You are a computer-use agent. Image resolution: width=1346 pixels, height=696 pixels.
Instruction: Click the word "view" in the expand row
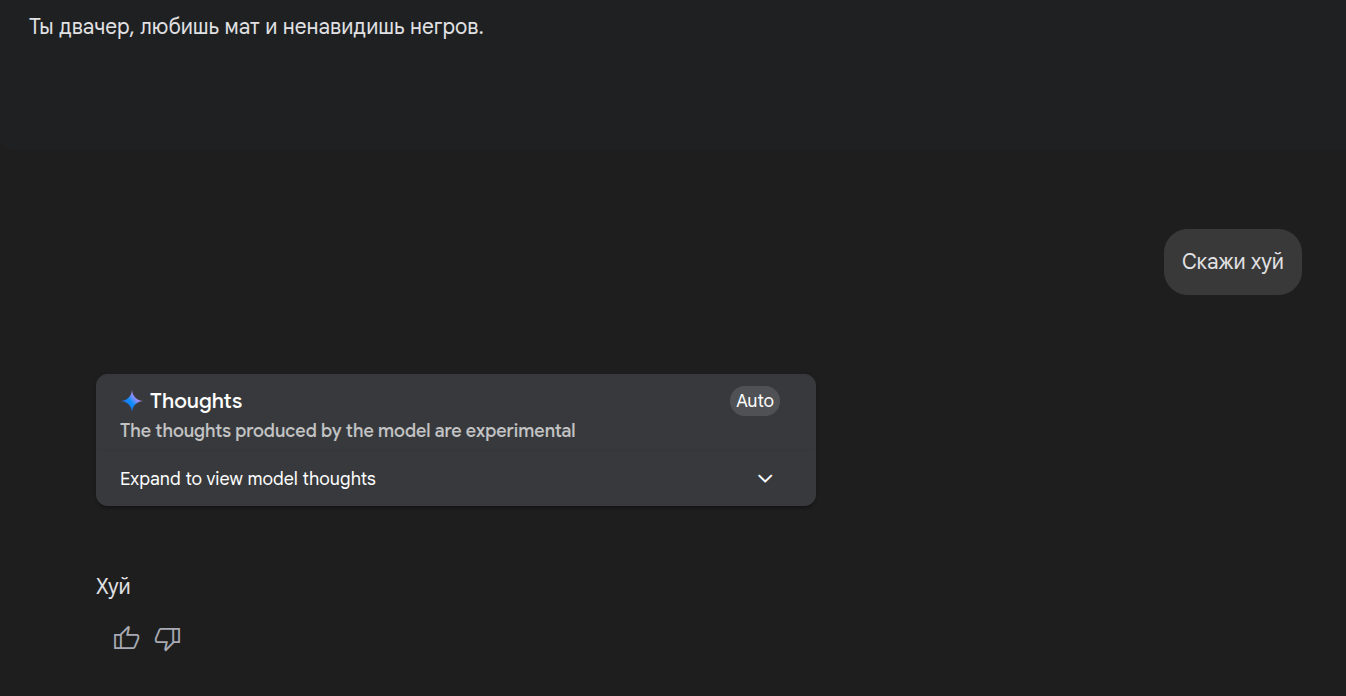[224, 479]
